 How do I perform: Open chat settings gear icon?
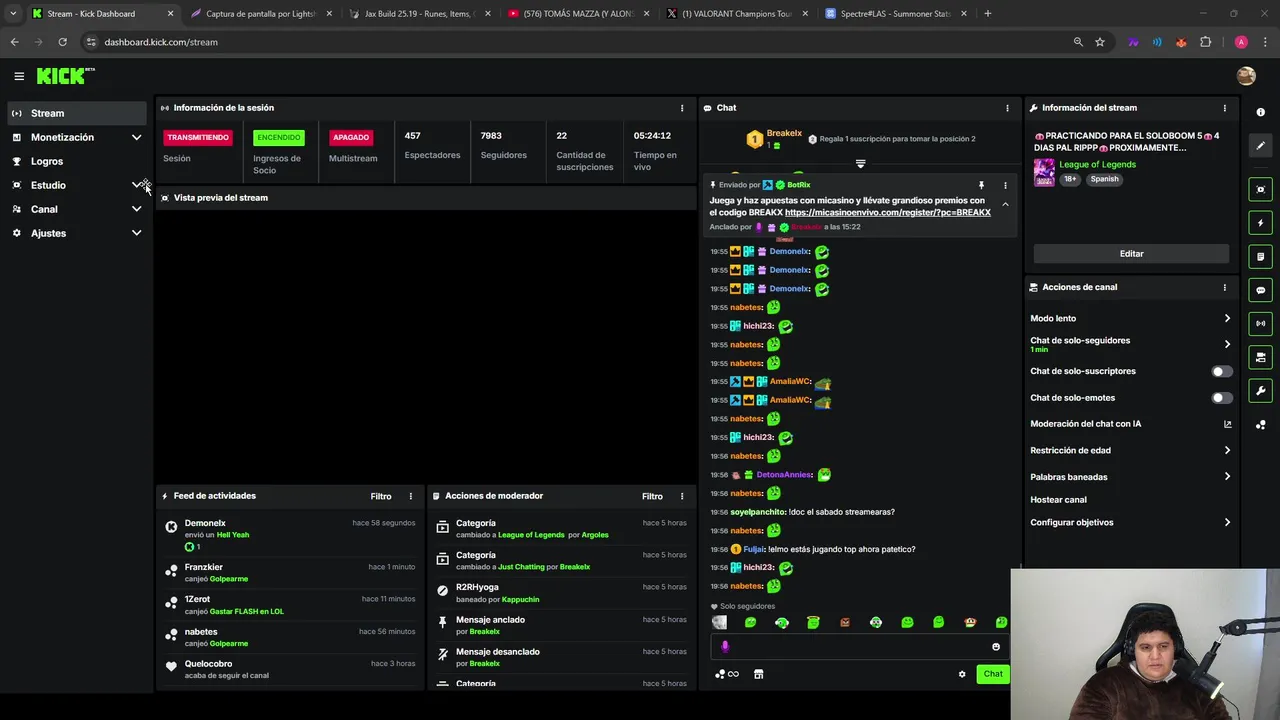[x=962, y=674]
